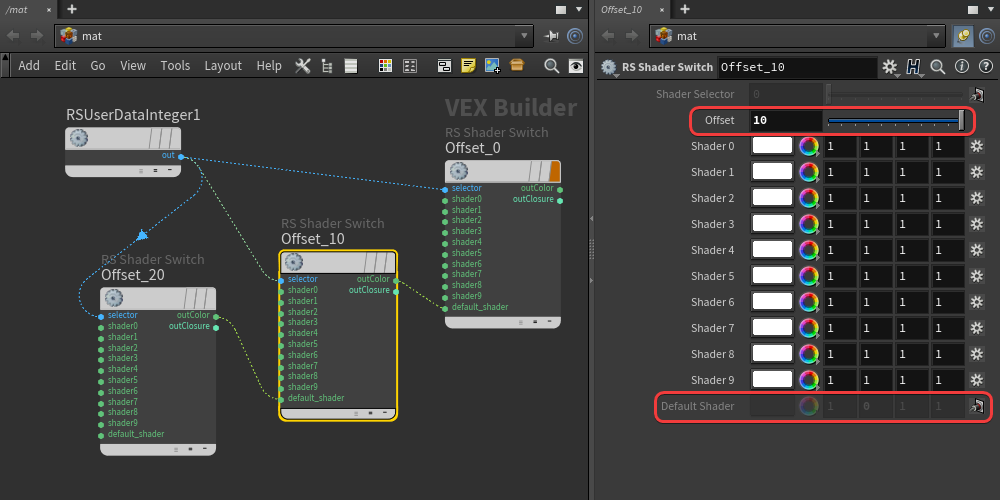
Task: Open the network path dropdown arrow
Action: coord(524,36)
